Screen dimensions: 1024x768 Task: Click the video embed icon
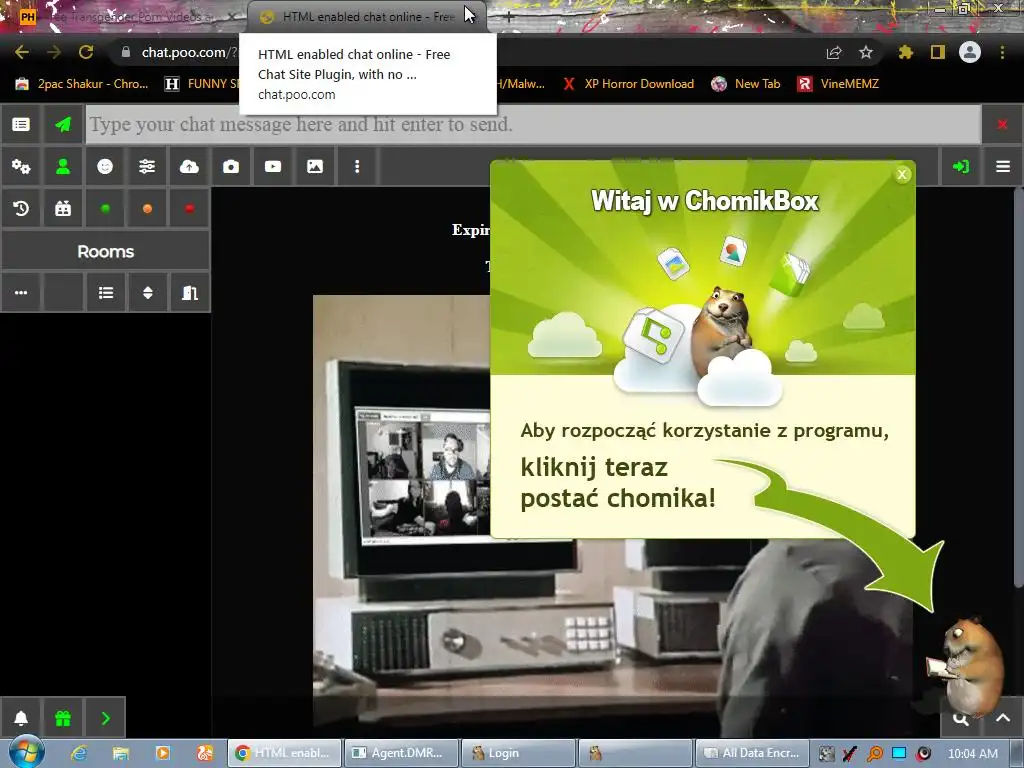point(273,167)
